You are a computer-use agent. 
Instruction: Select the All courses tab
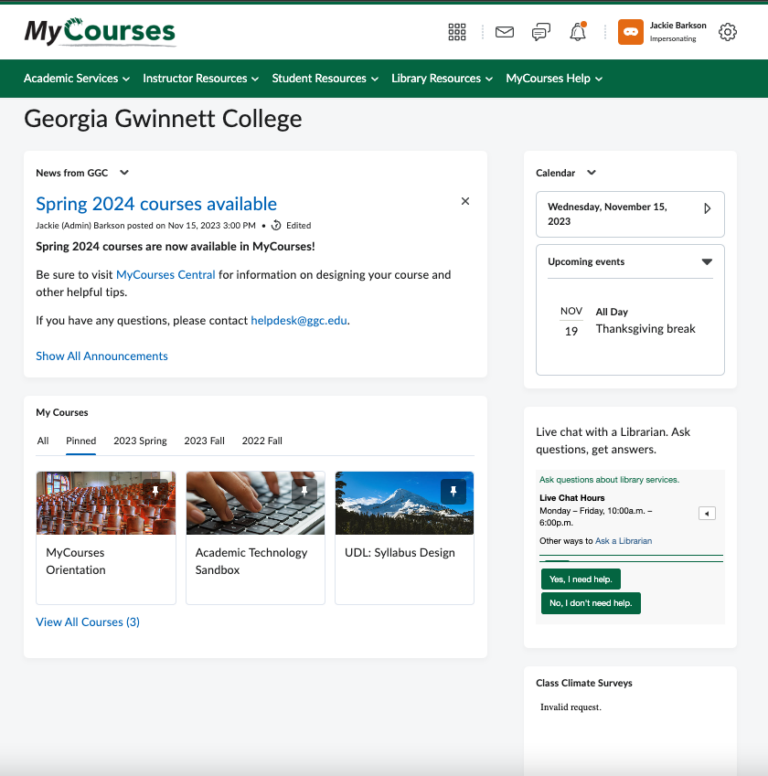pos(43,440)
